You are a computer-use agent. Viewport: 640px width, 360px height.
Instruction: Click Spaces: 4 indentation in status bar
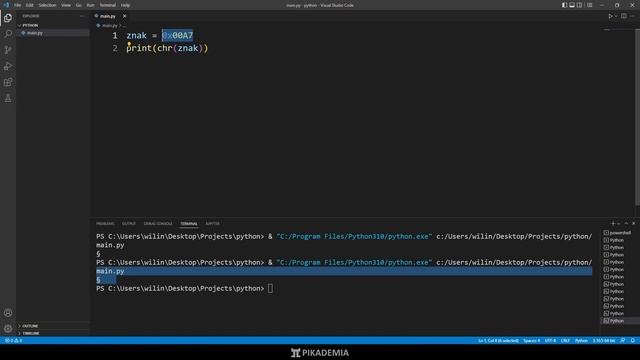[x=531, y=340]
